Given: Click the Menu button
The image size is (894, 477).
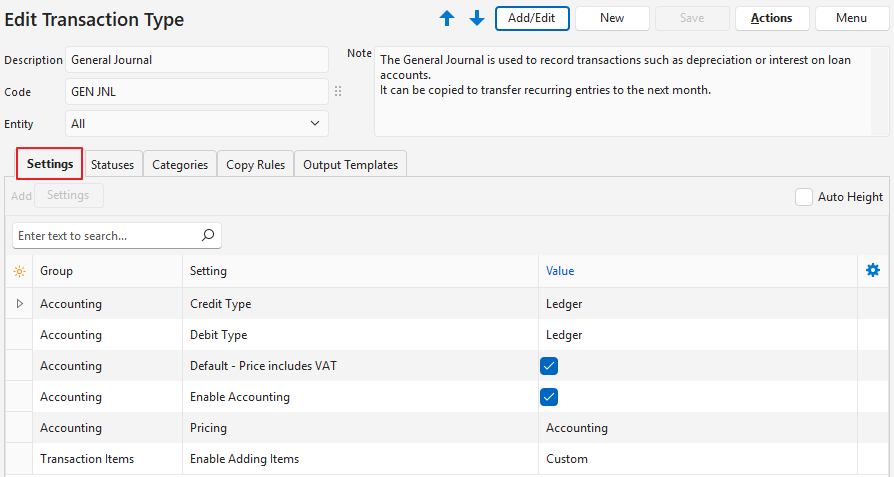Looking at the screenshot, I should click(x=851, y=18).
